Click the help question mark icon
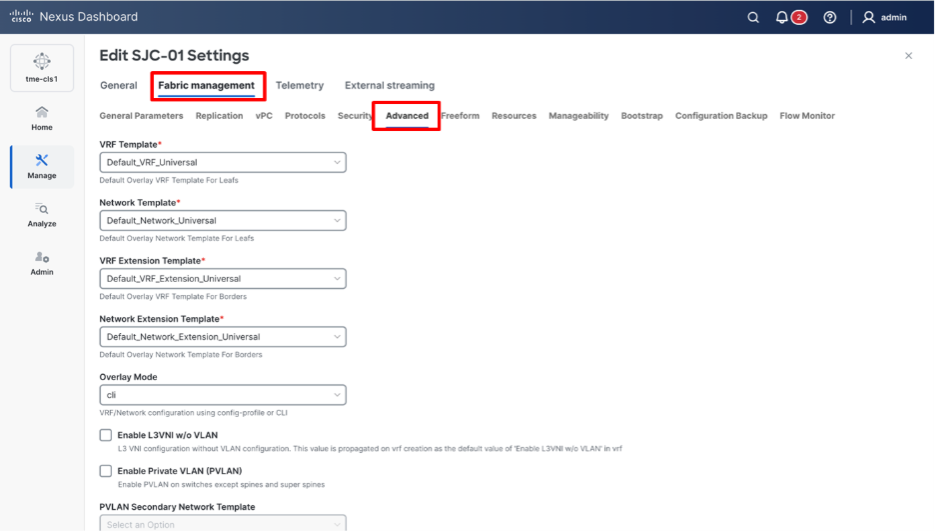 click(830, 17)
